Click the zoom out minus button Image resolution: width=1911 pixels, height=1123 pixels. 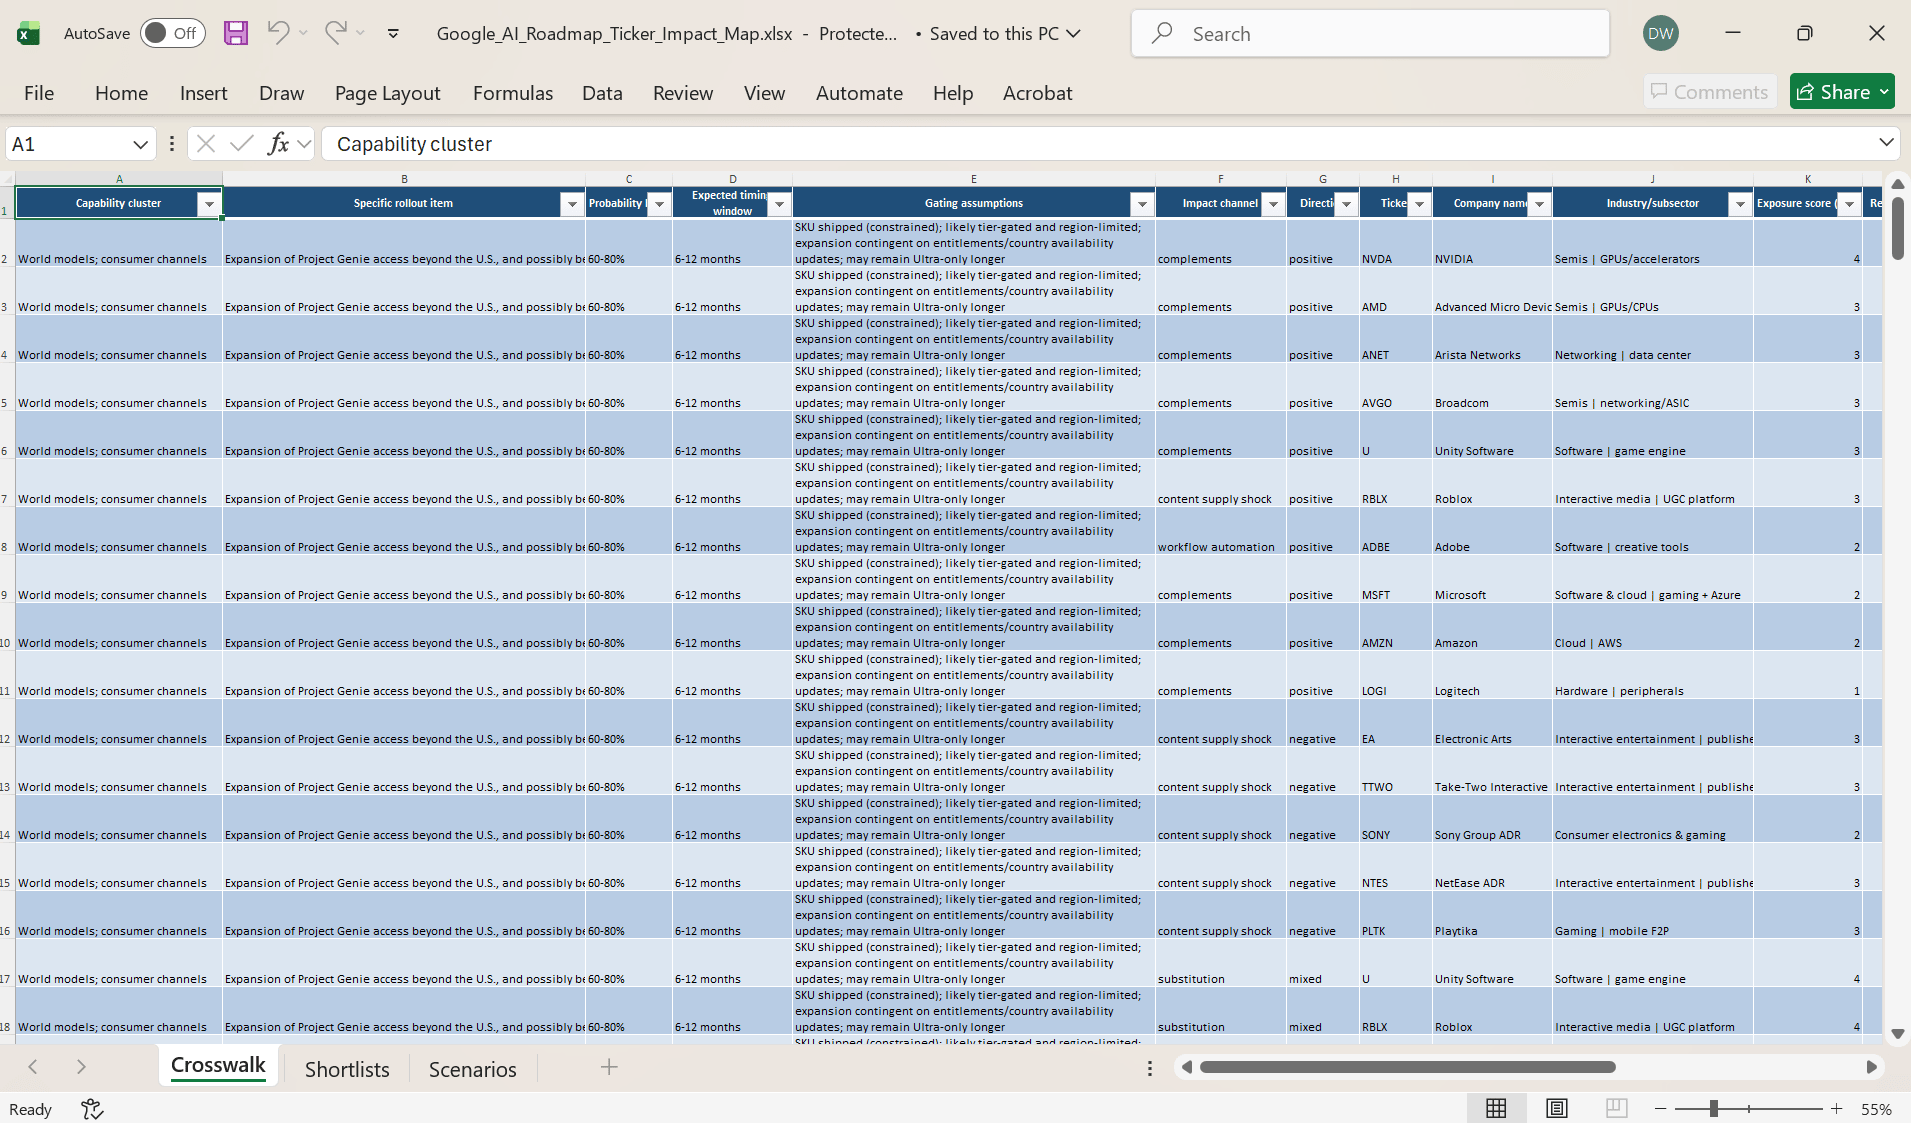[x=1660, y=1108]
